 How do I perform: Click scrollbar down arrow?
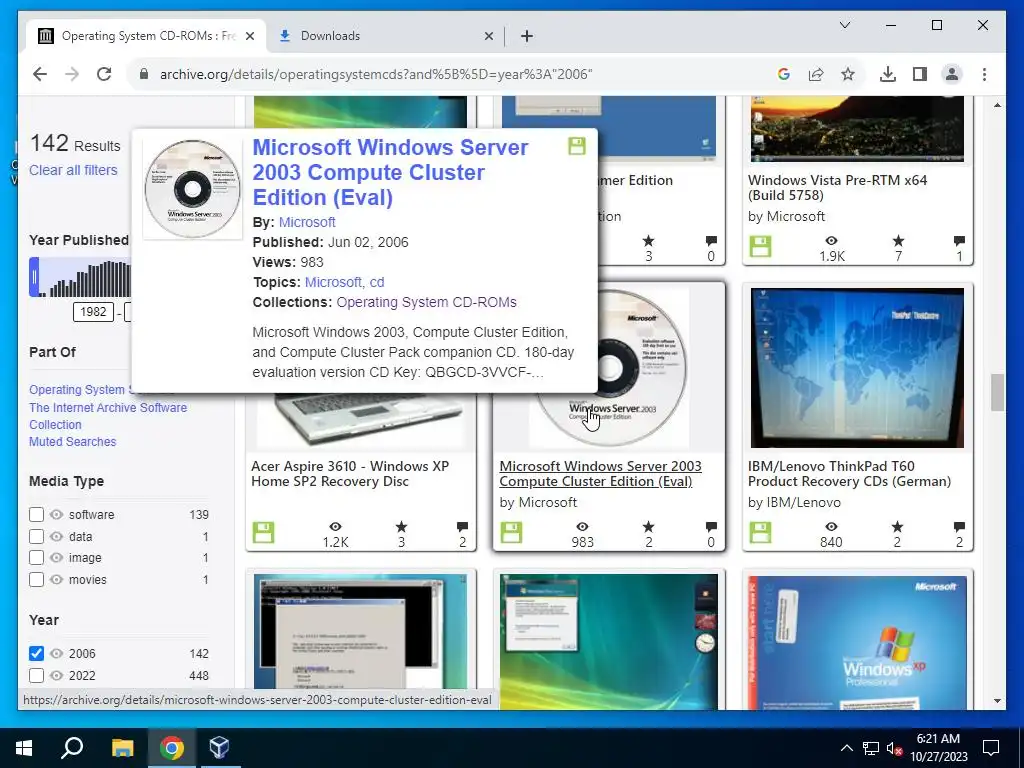pyautogui.click(x=997, y=701)
